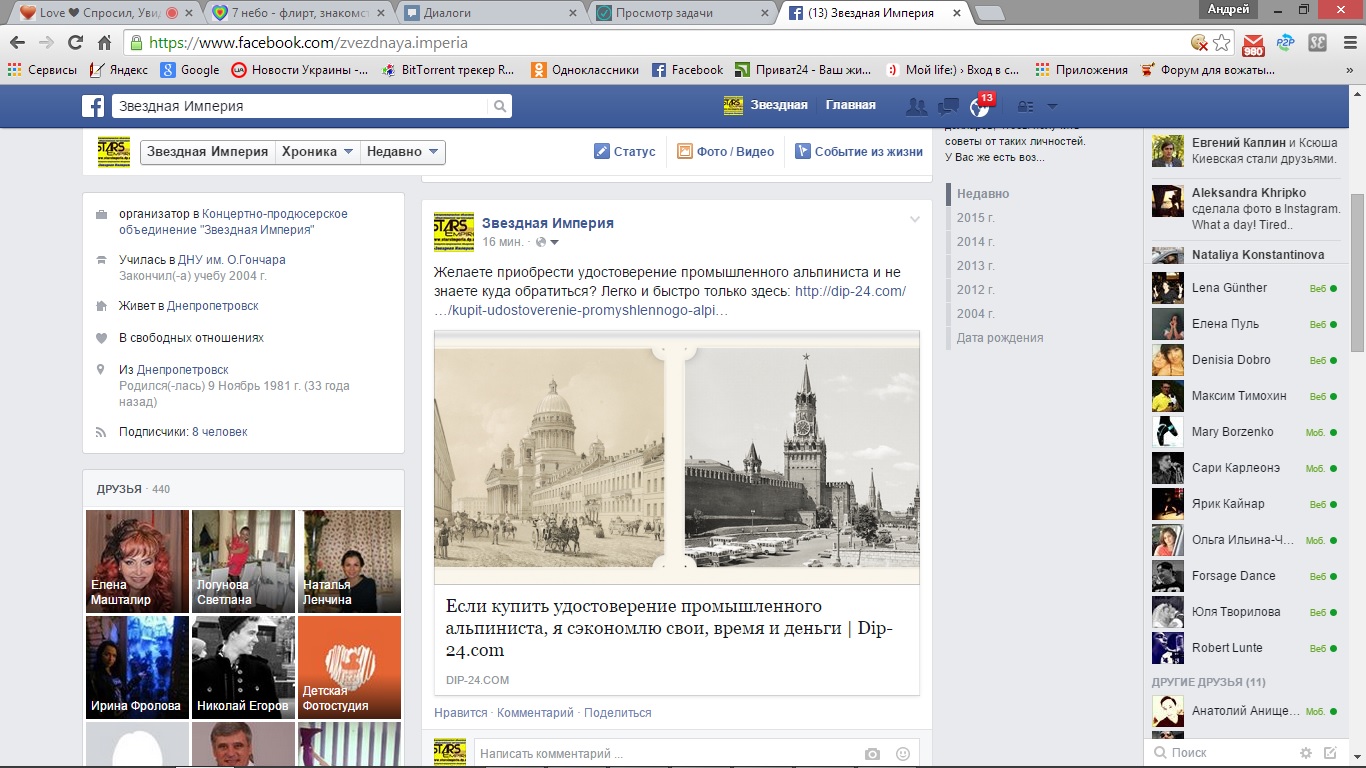Open chat settings gear icon
Screen dimensions: 1366x768
pos(1305,753)
